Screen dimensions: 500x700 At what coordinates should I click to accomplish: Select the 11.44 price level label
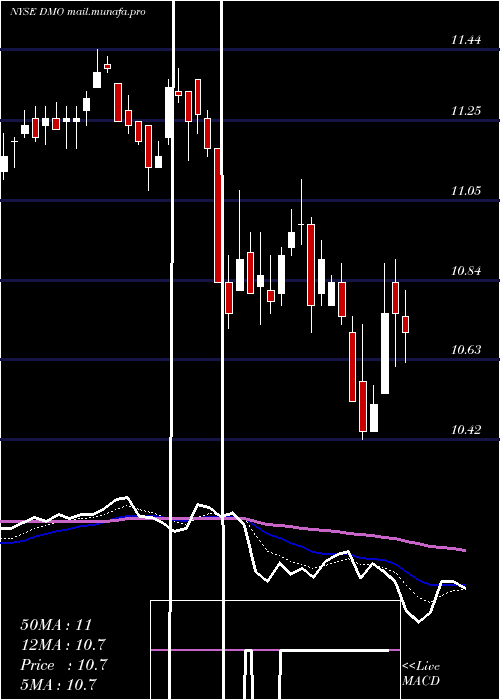coord(466,40)
